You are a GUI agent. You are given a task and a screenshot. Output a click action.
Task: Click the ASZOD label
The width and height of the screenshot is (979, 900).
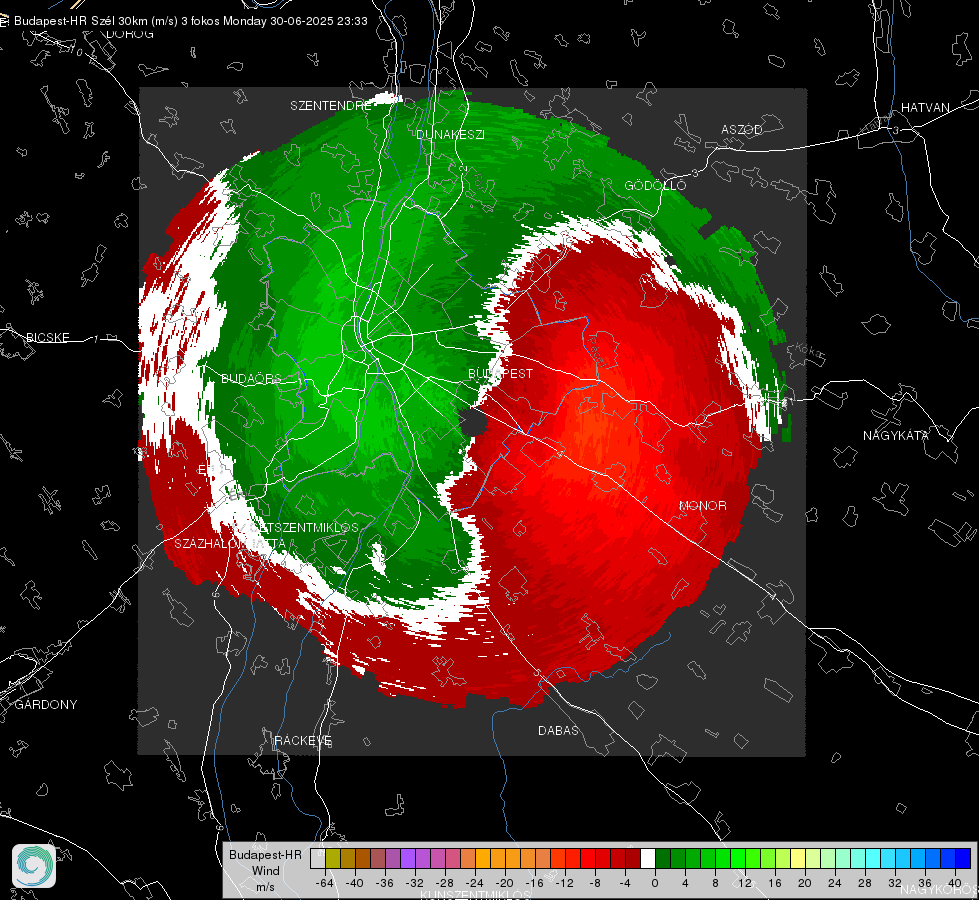742,129
